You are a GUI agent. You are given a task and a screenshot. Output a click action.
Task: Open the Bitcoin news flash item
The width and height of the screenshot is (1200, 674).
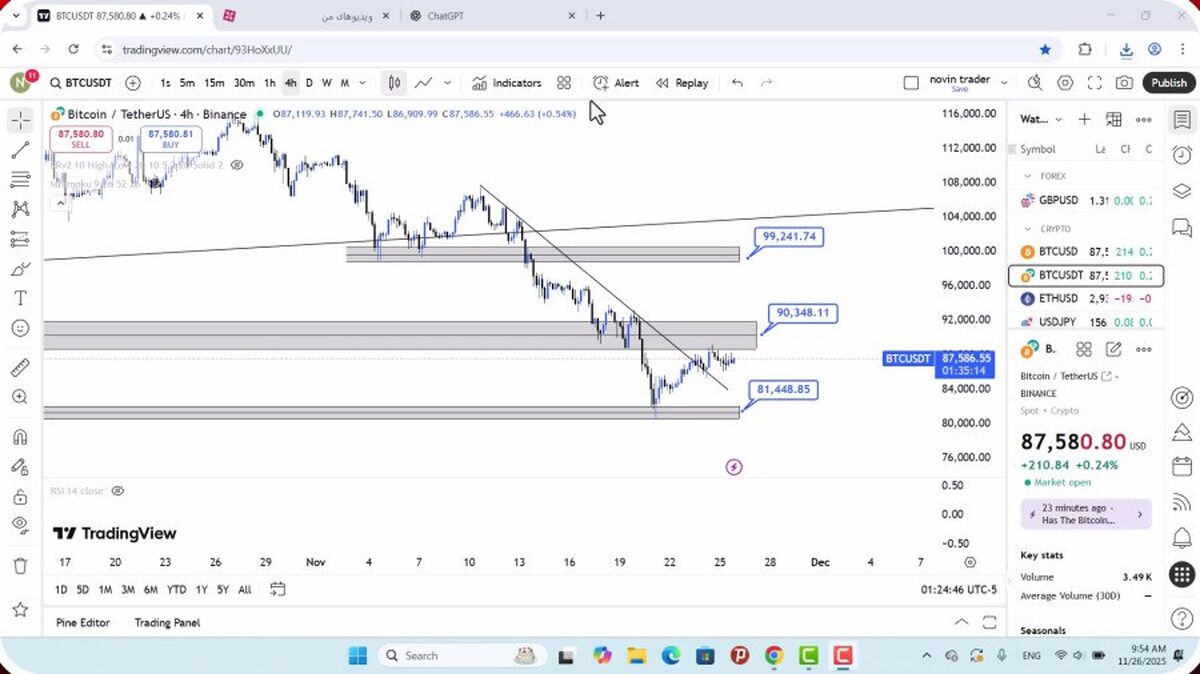[x=1086, y=514]
